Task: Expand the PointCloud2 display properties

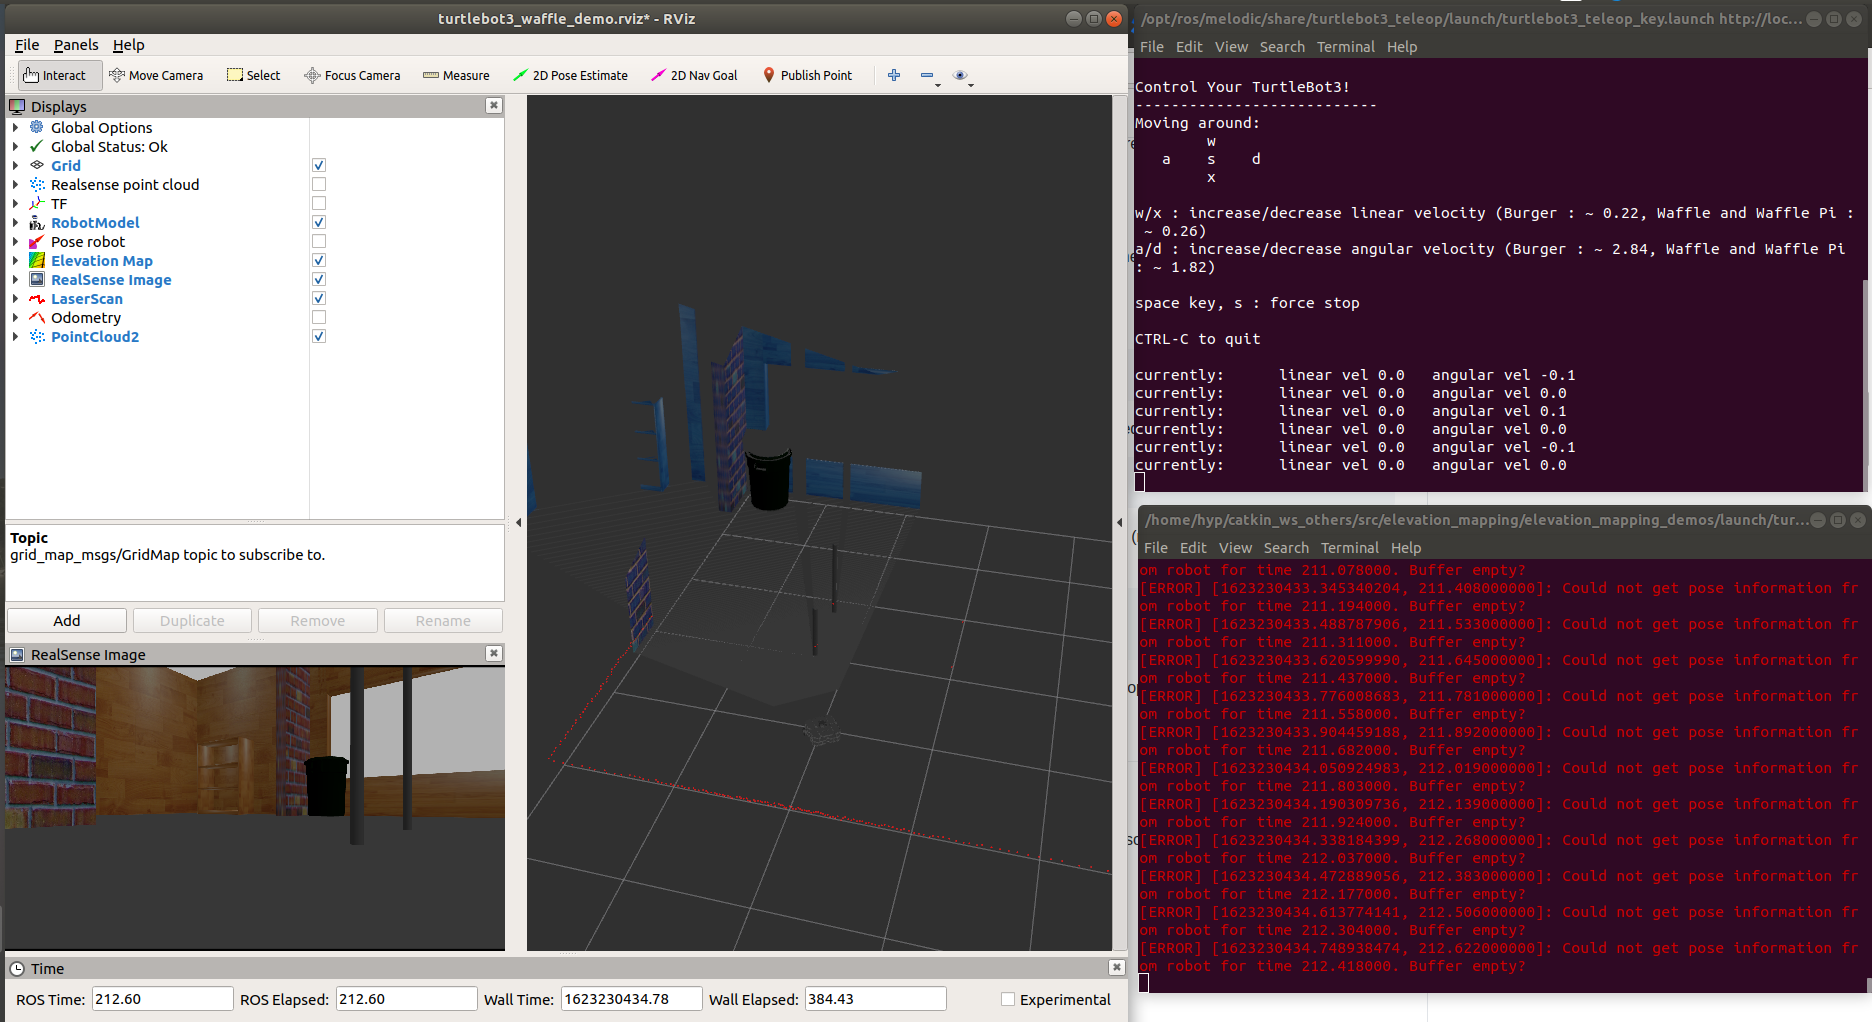Action: (x=15, y=336)
